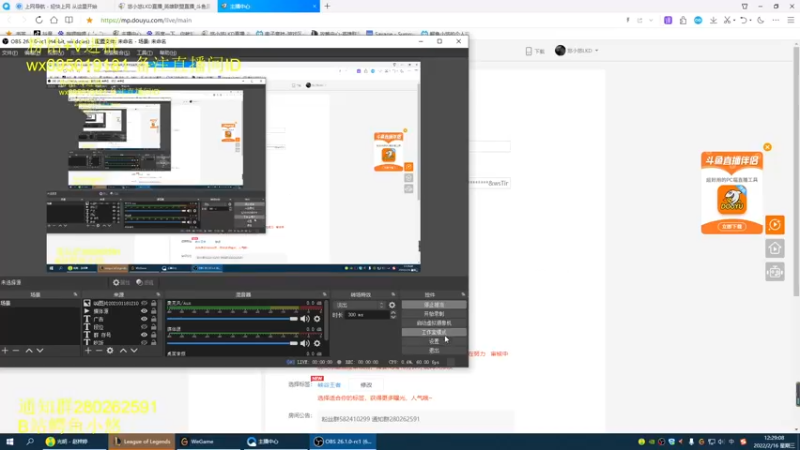The height and width of the screenshot is (450, 800).
Task: Adjust 麦克风/Aux volume slider
Action: 232,319
